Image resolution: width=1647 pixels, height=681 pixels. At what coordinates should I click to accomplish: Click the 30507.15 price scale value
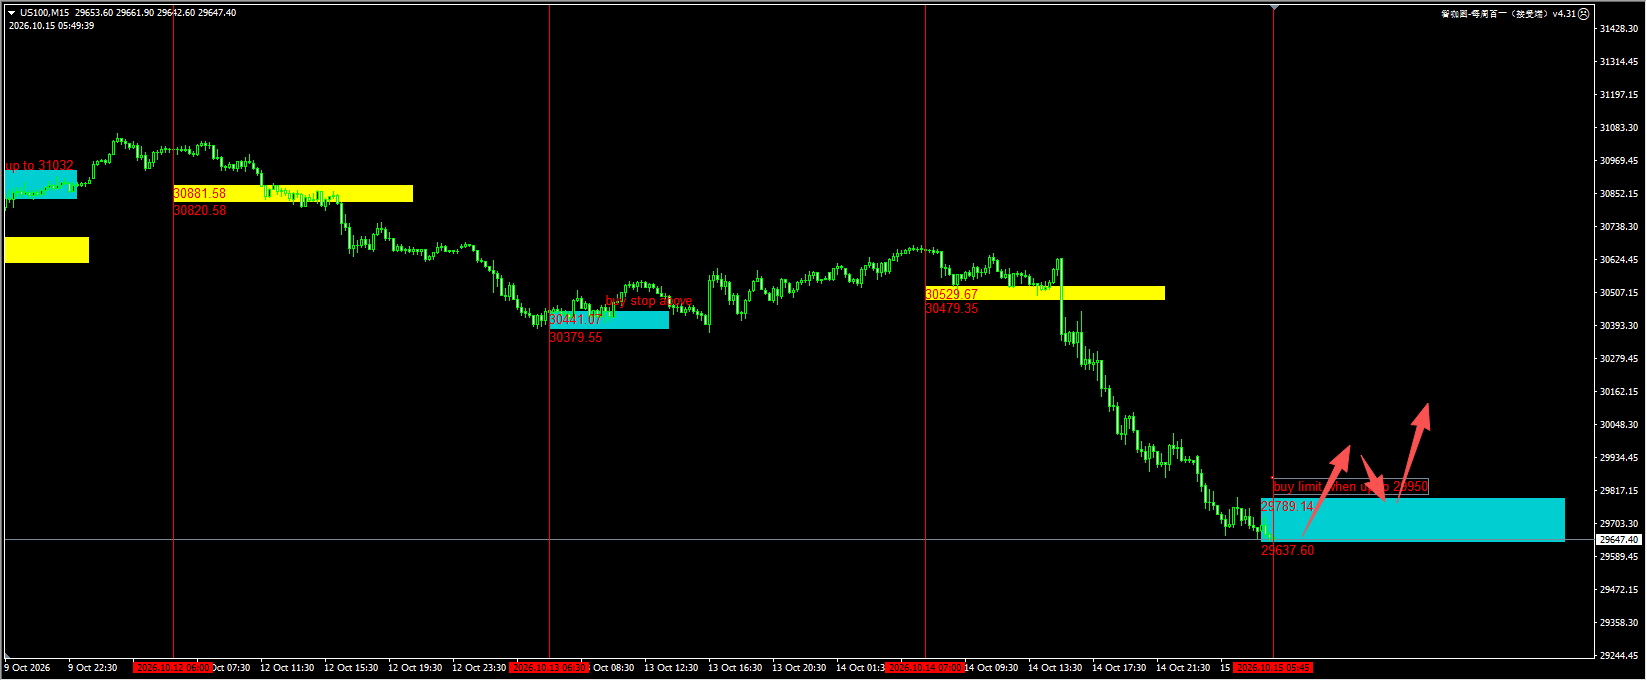(1619, 293)
